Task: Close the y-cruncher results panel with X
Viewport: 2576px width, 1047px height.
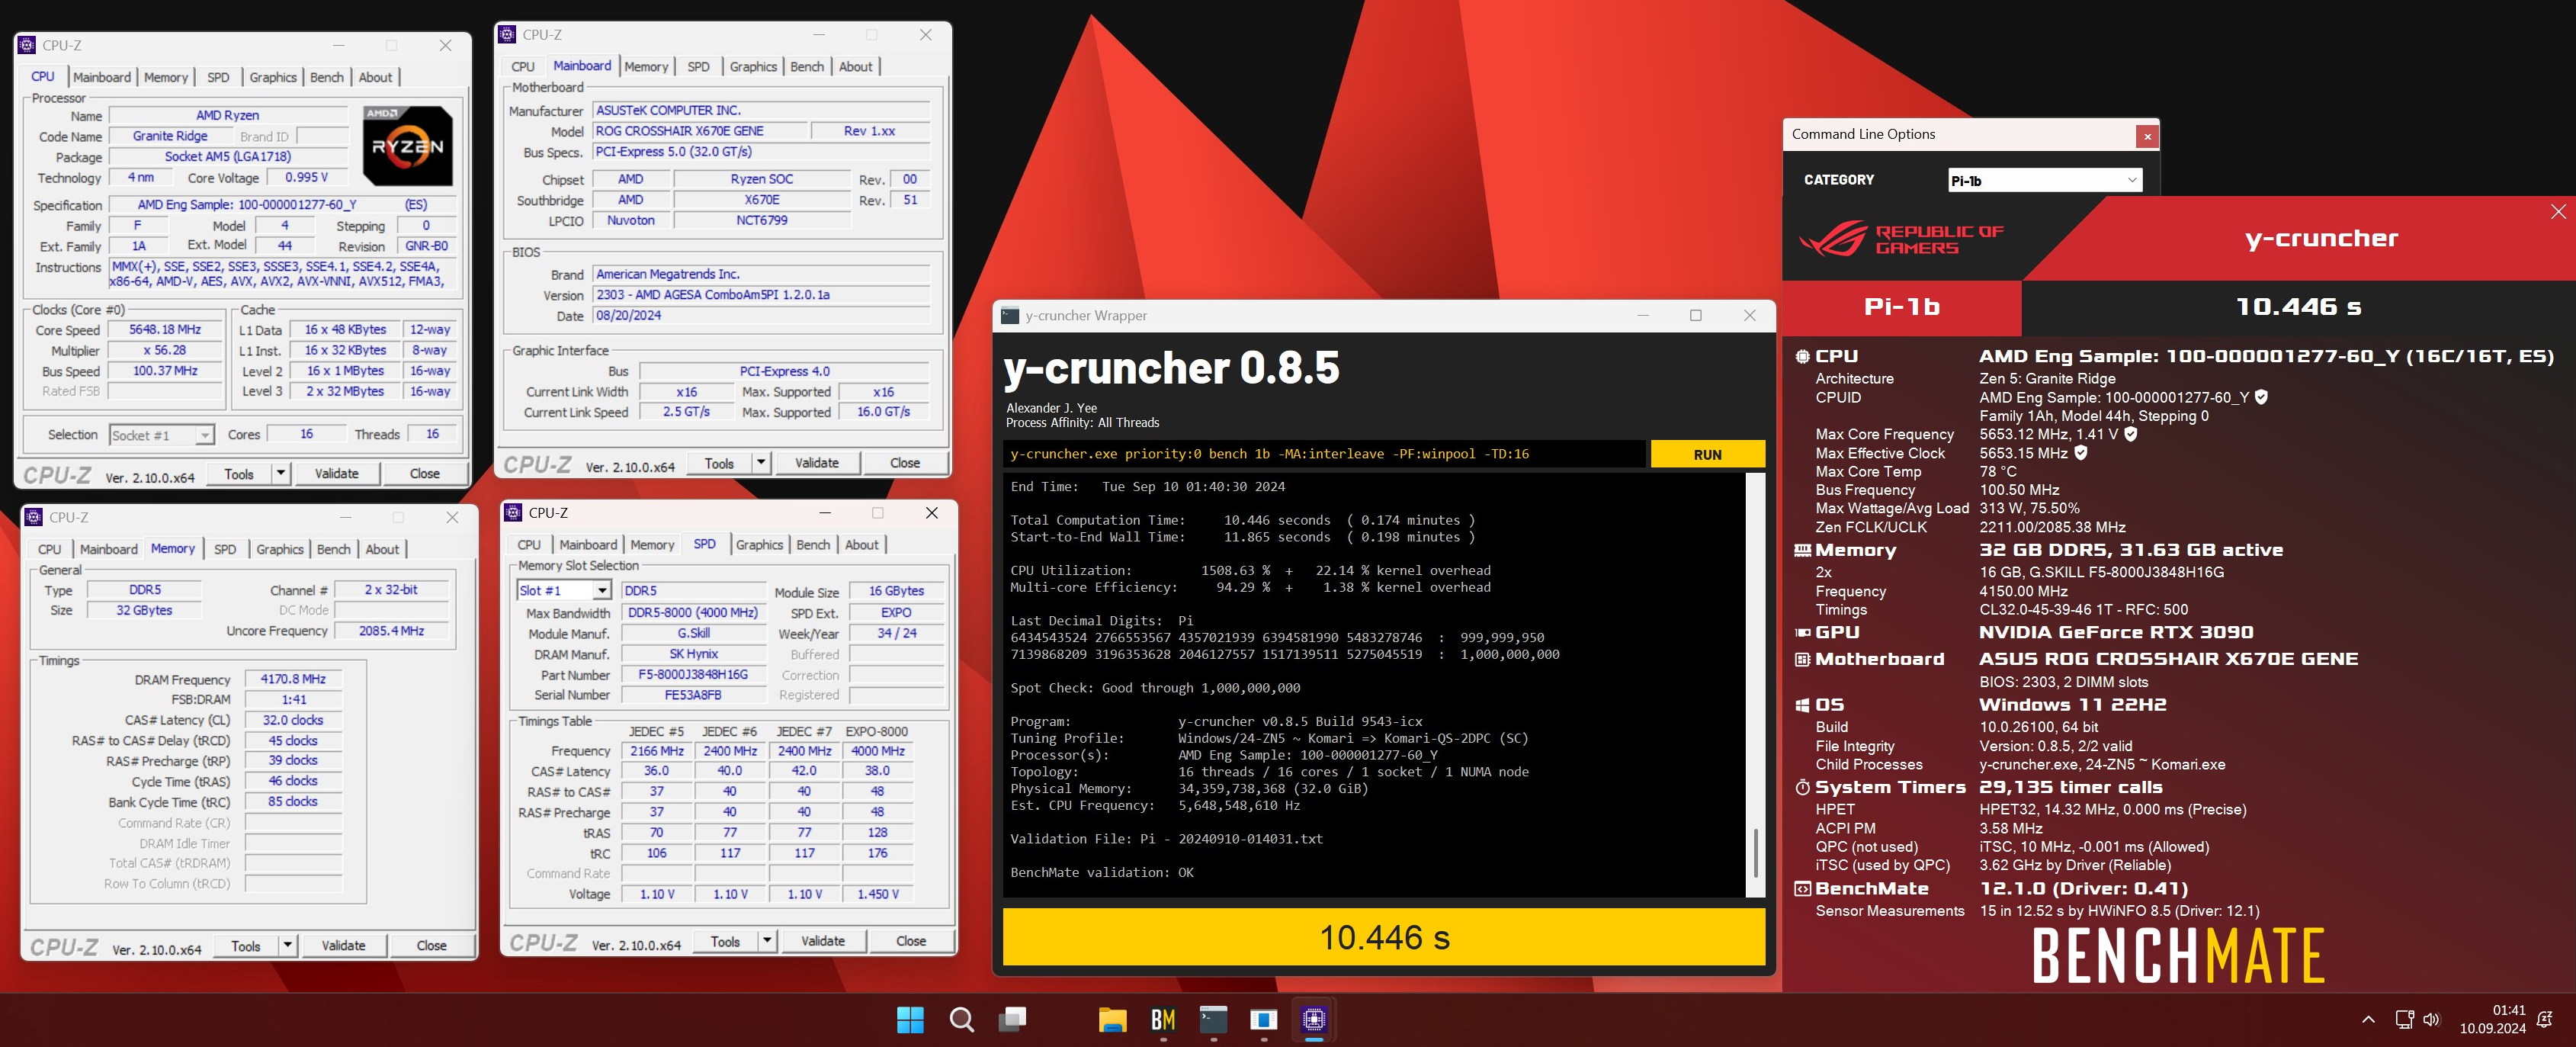Action: [x=2558, y=211]
